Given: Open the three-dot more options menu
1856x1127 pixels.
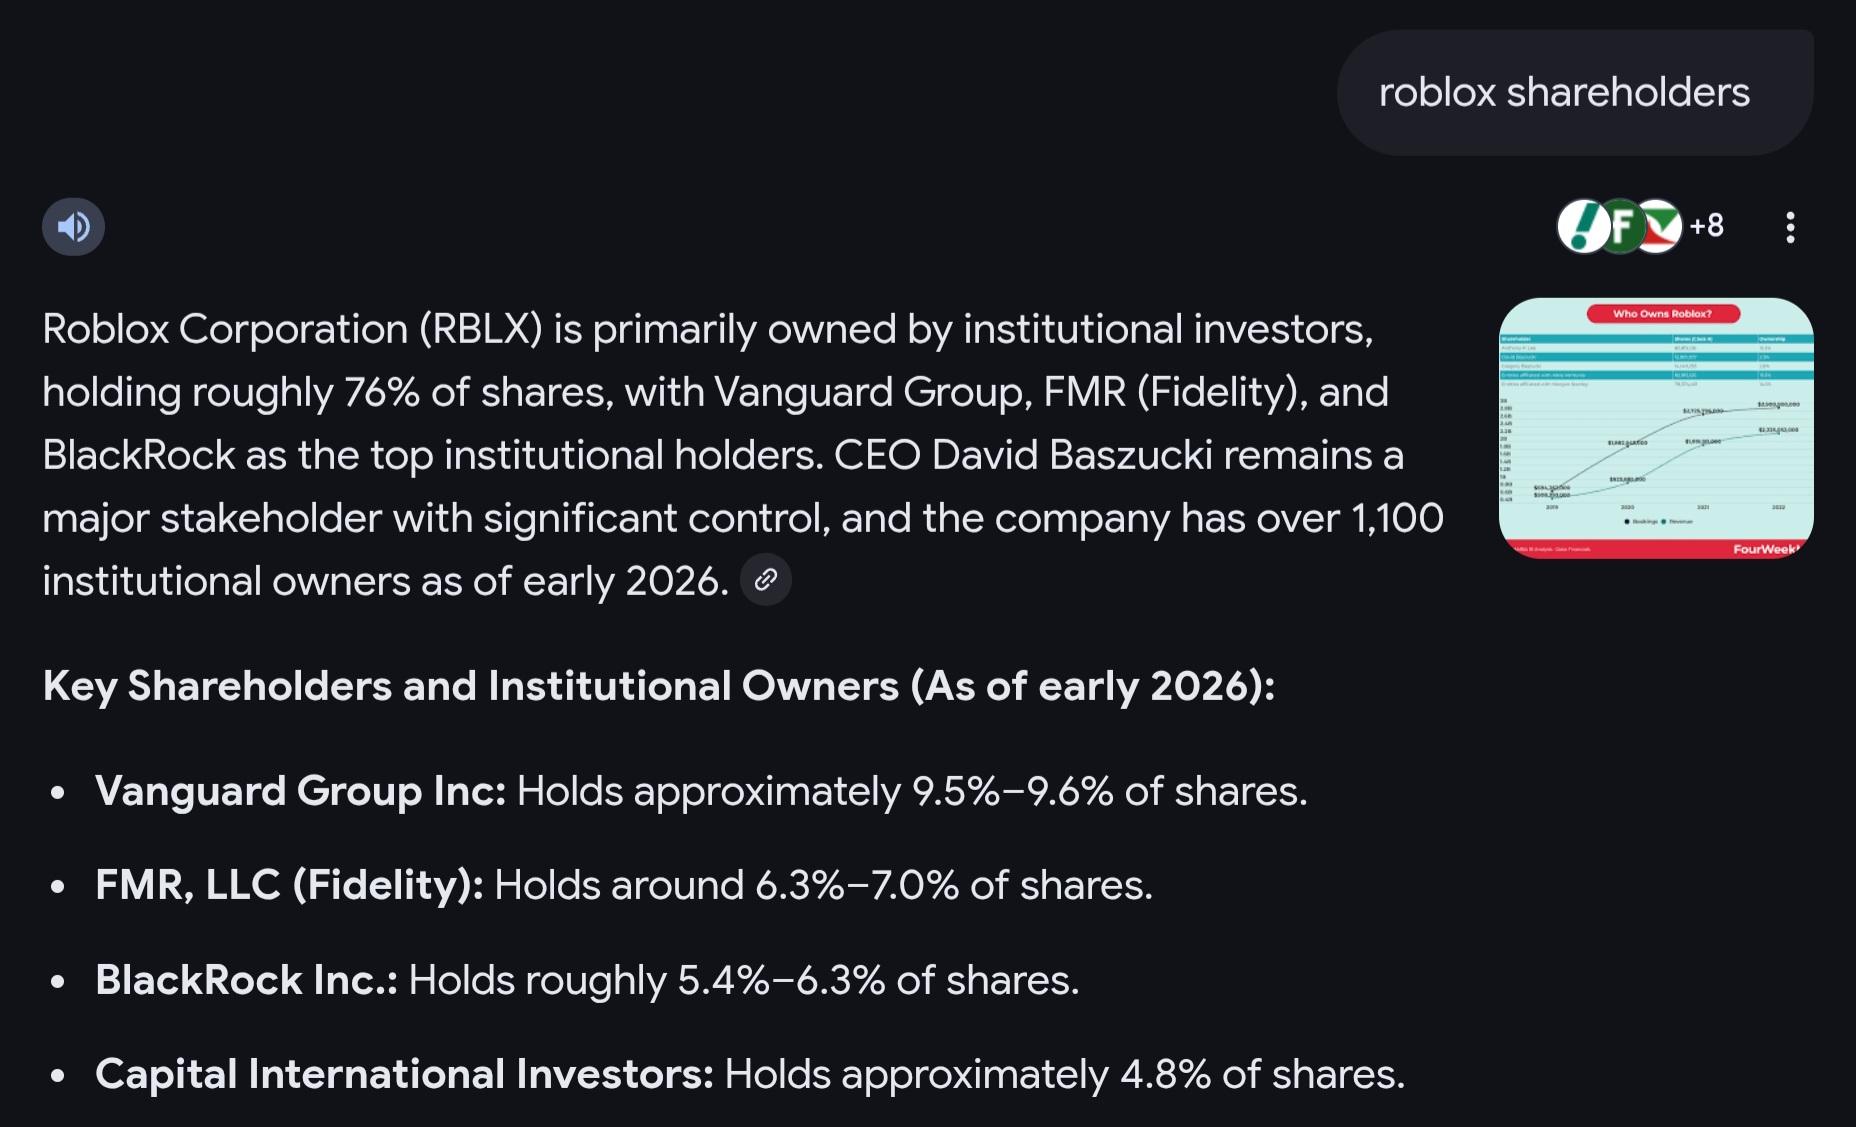Looking at the screenshot, I should tap(1790, 227).
